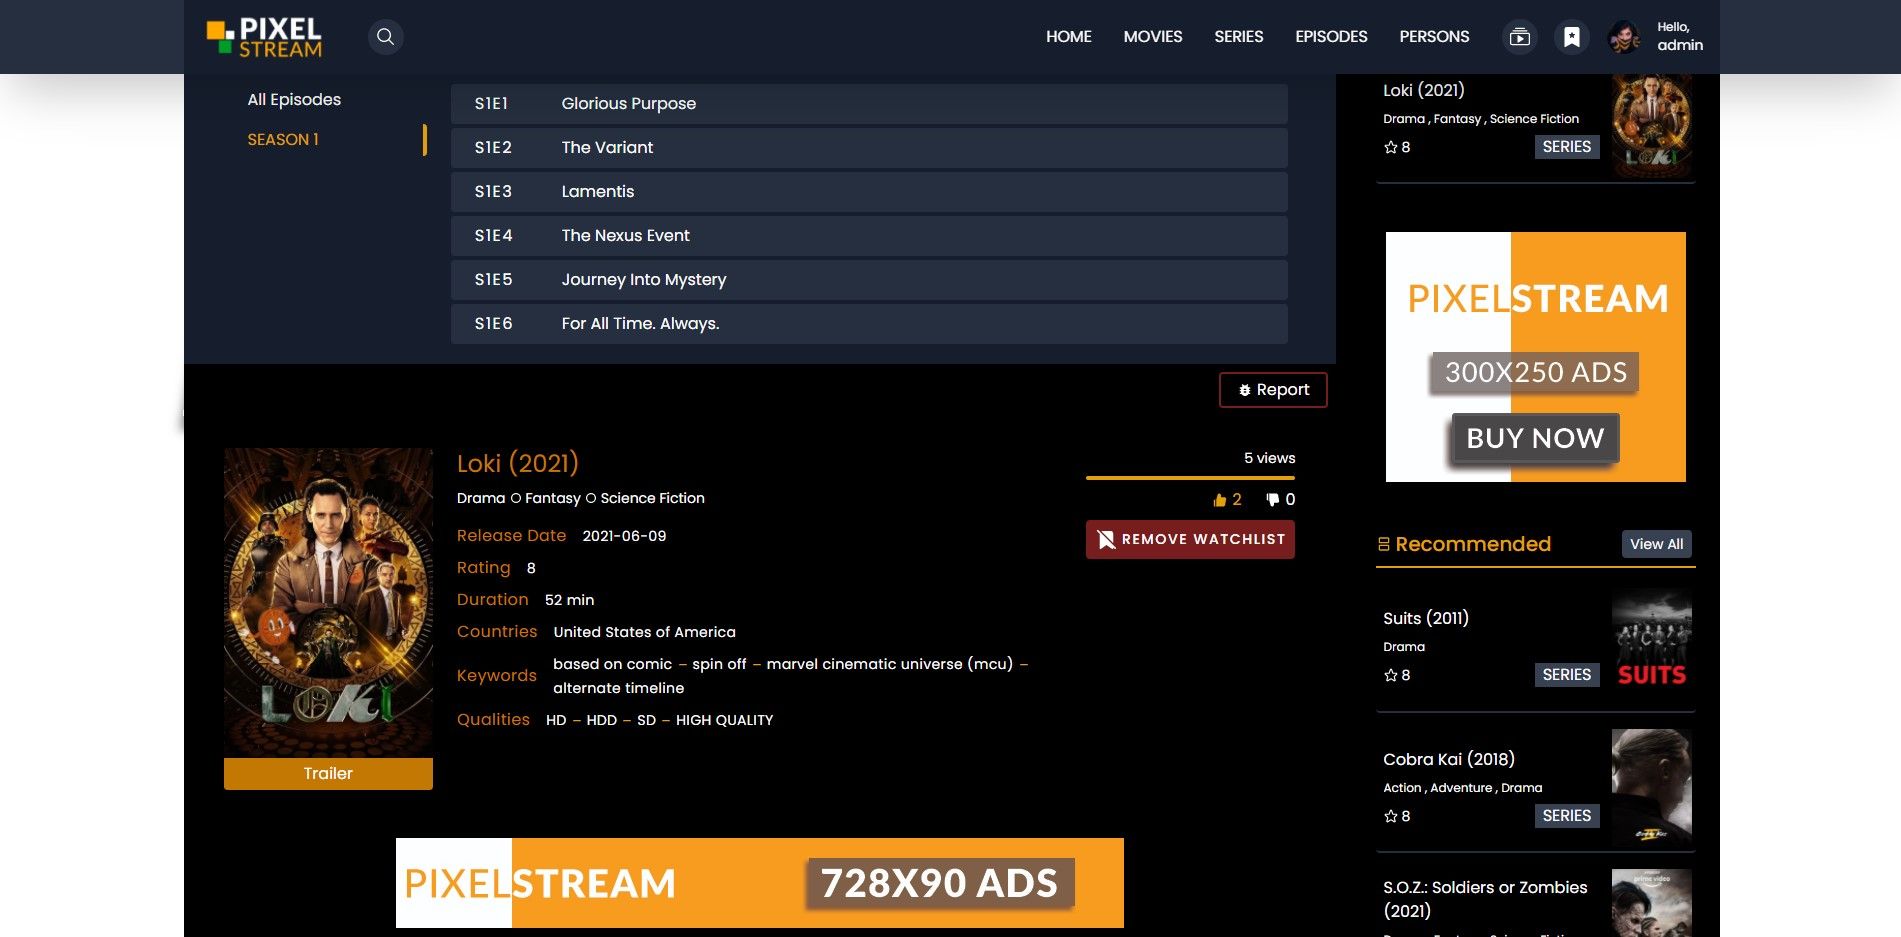Click the 728X90 ADS banner
The height and width of the screenshot is (937, 1901).
(x=760, y=883)
